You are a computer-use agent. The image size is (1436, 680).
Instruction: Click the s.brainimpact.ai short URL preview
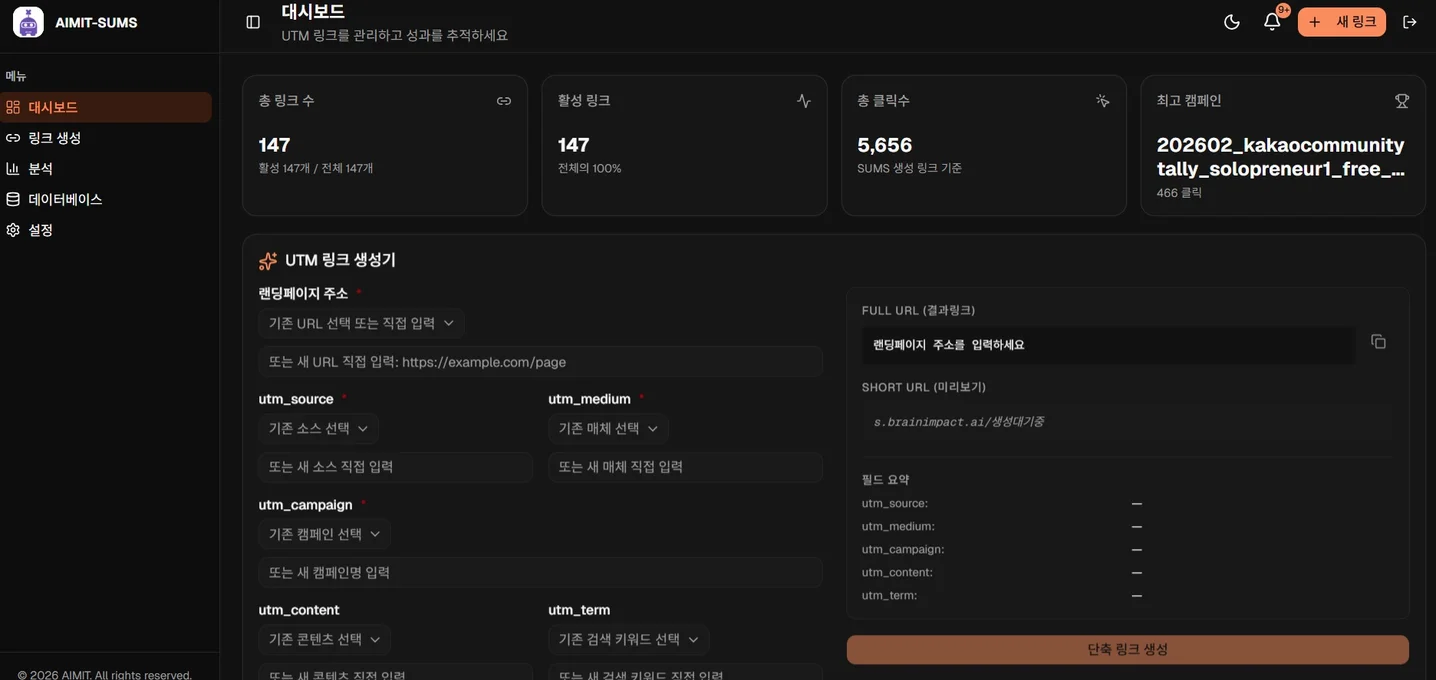pyautogui.click(x=1127, y=422)
